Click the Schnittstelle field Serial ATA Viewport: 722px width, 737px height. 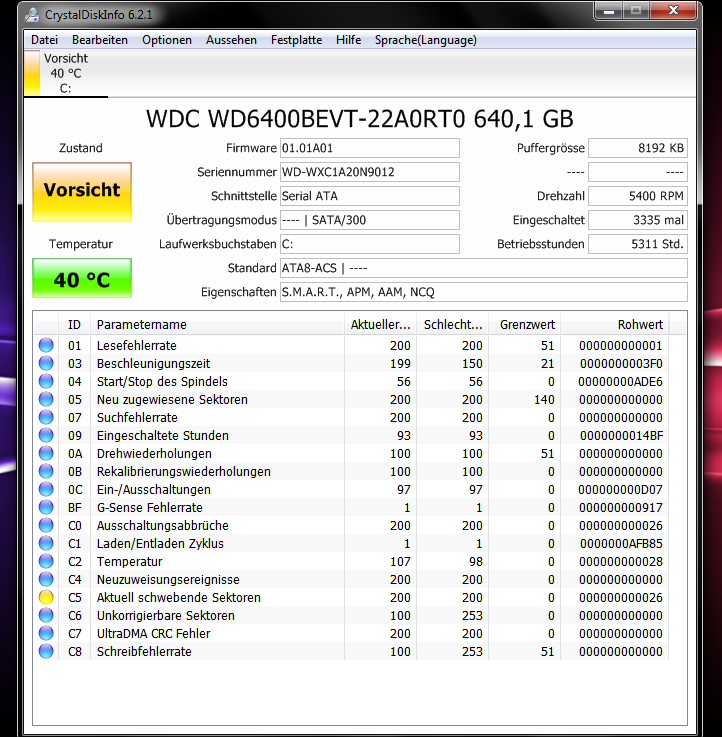(369, 196)
